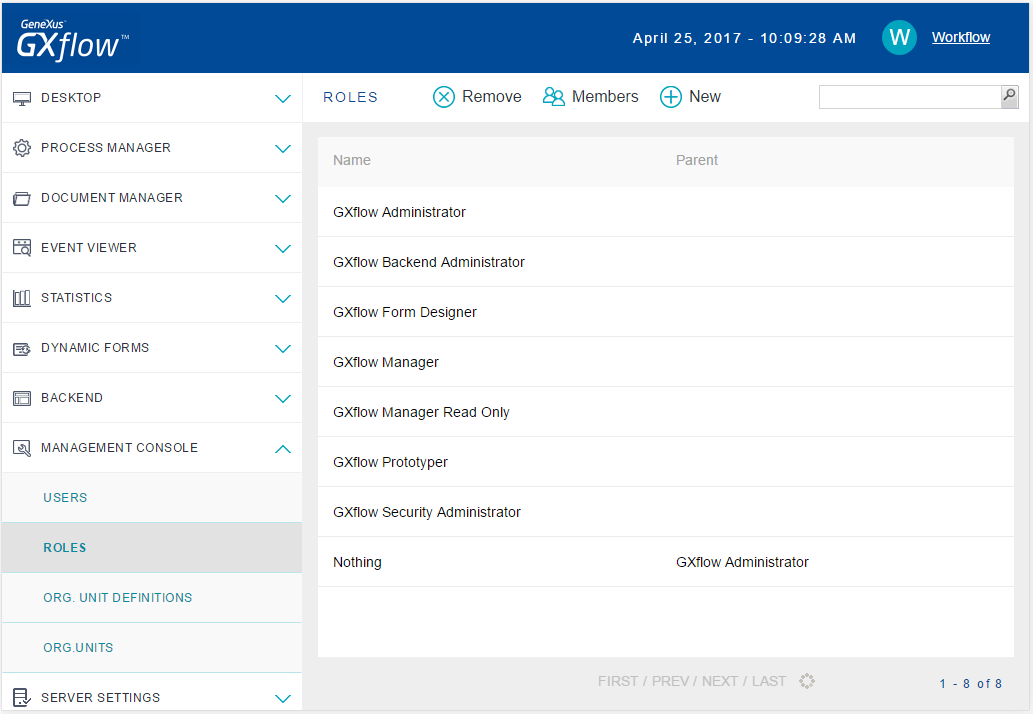Click the Workflow user link
This screenshot has height=714, width=1033.
[x=961, y=38]
